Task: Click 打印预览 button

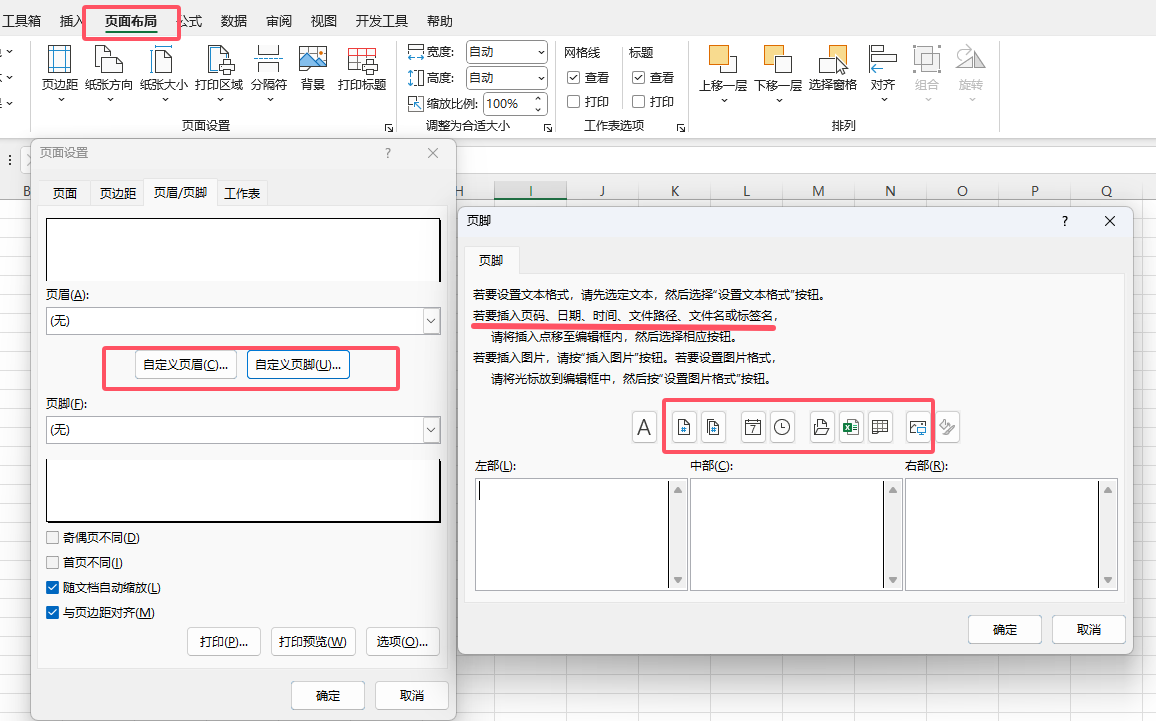Action: [x=313, y=641]
